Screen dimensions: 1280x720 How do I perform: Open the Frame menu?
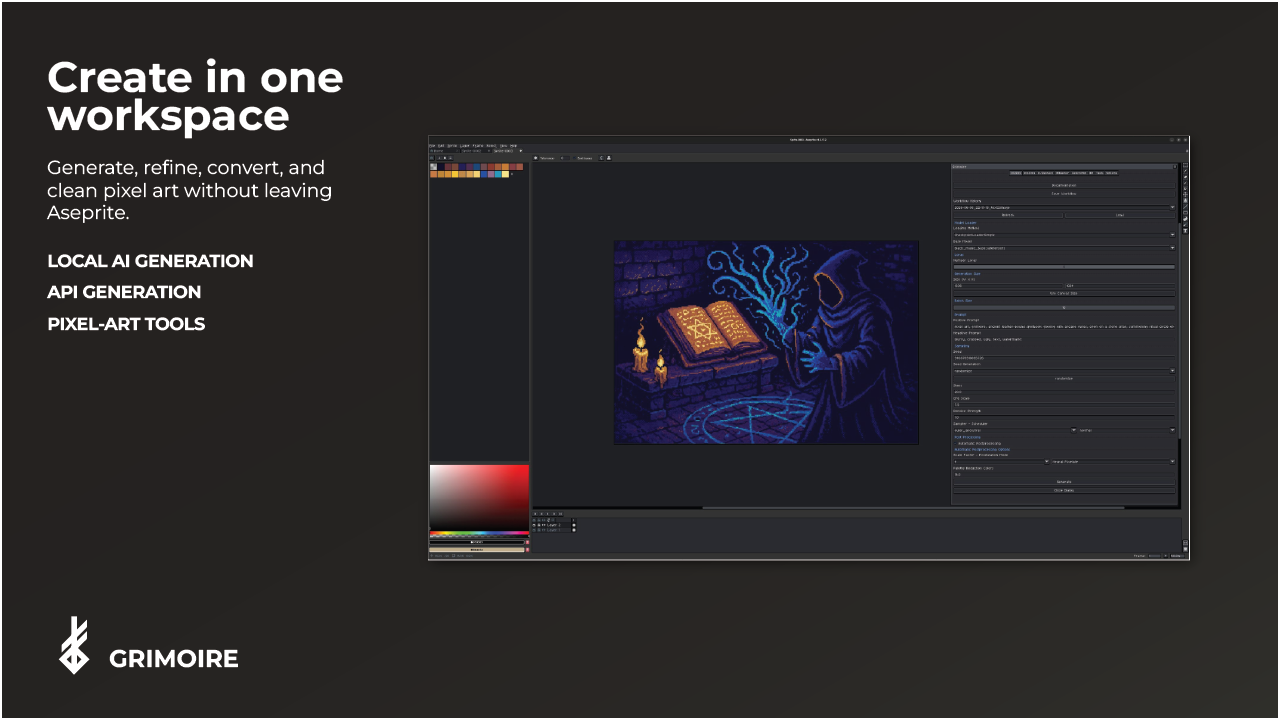point(478,146)
